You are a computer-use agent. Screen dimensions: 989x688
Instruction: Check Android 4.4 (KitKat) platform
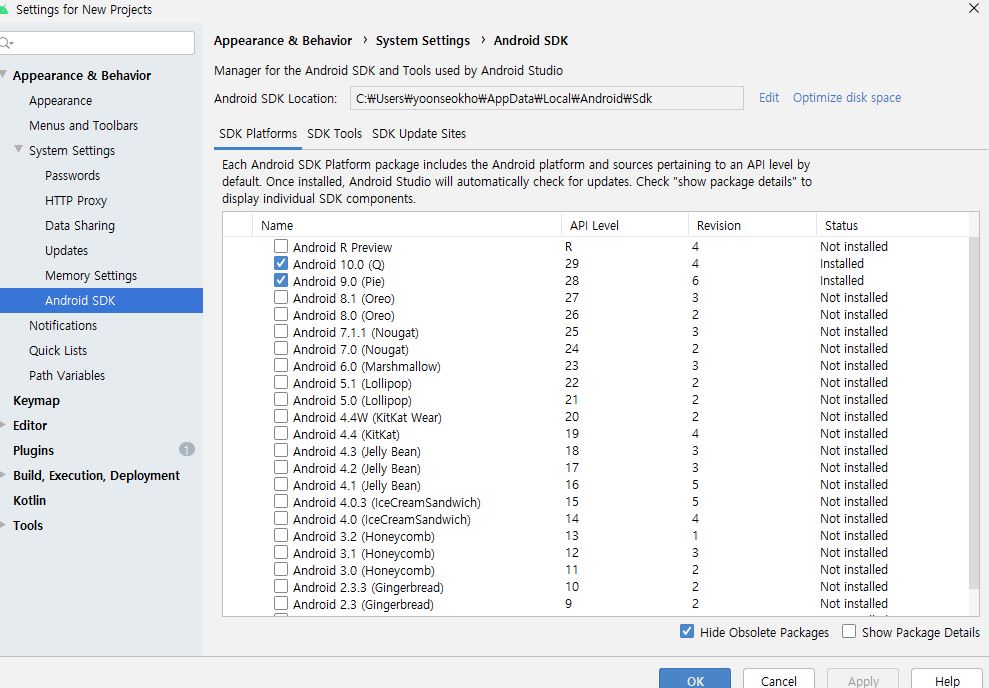281,433
